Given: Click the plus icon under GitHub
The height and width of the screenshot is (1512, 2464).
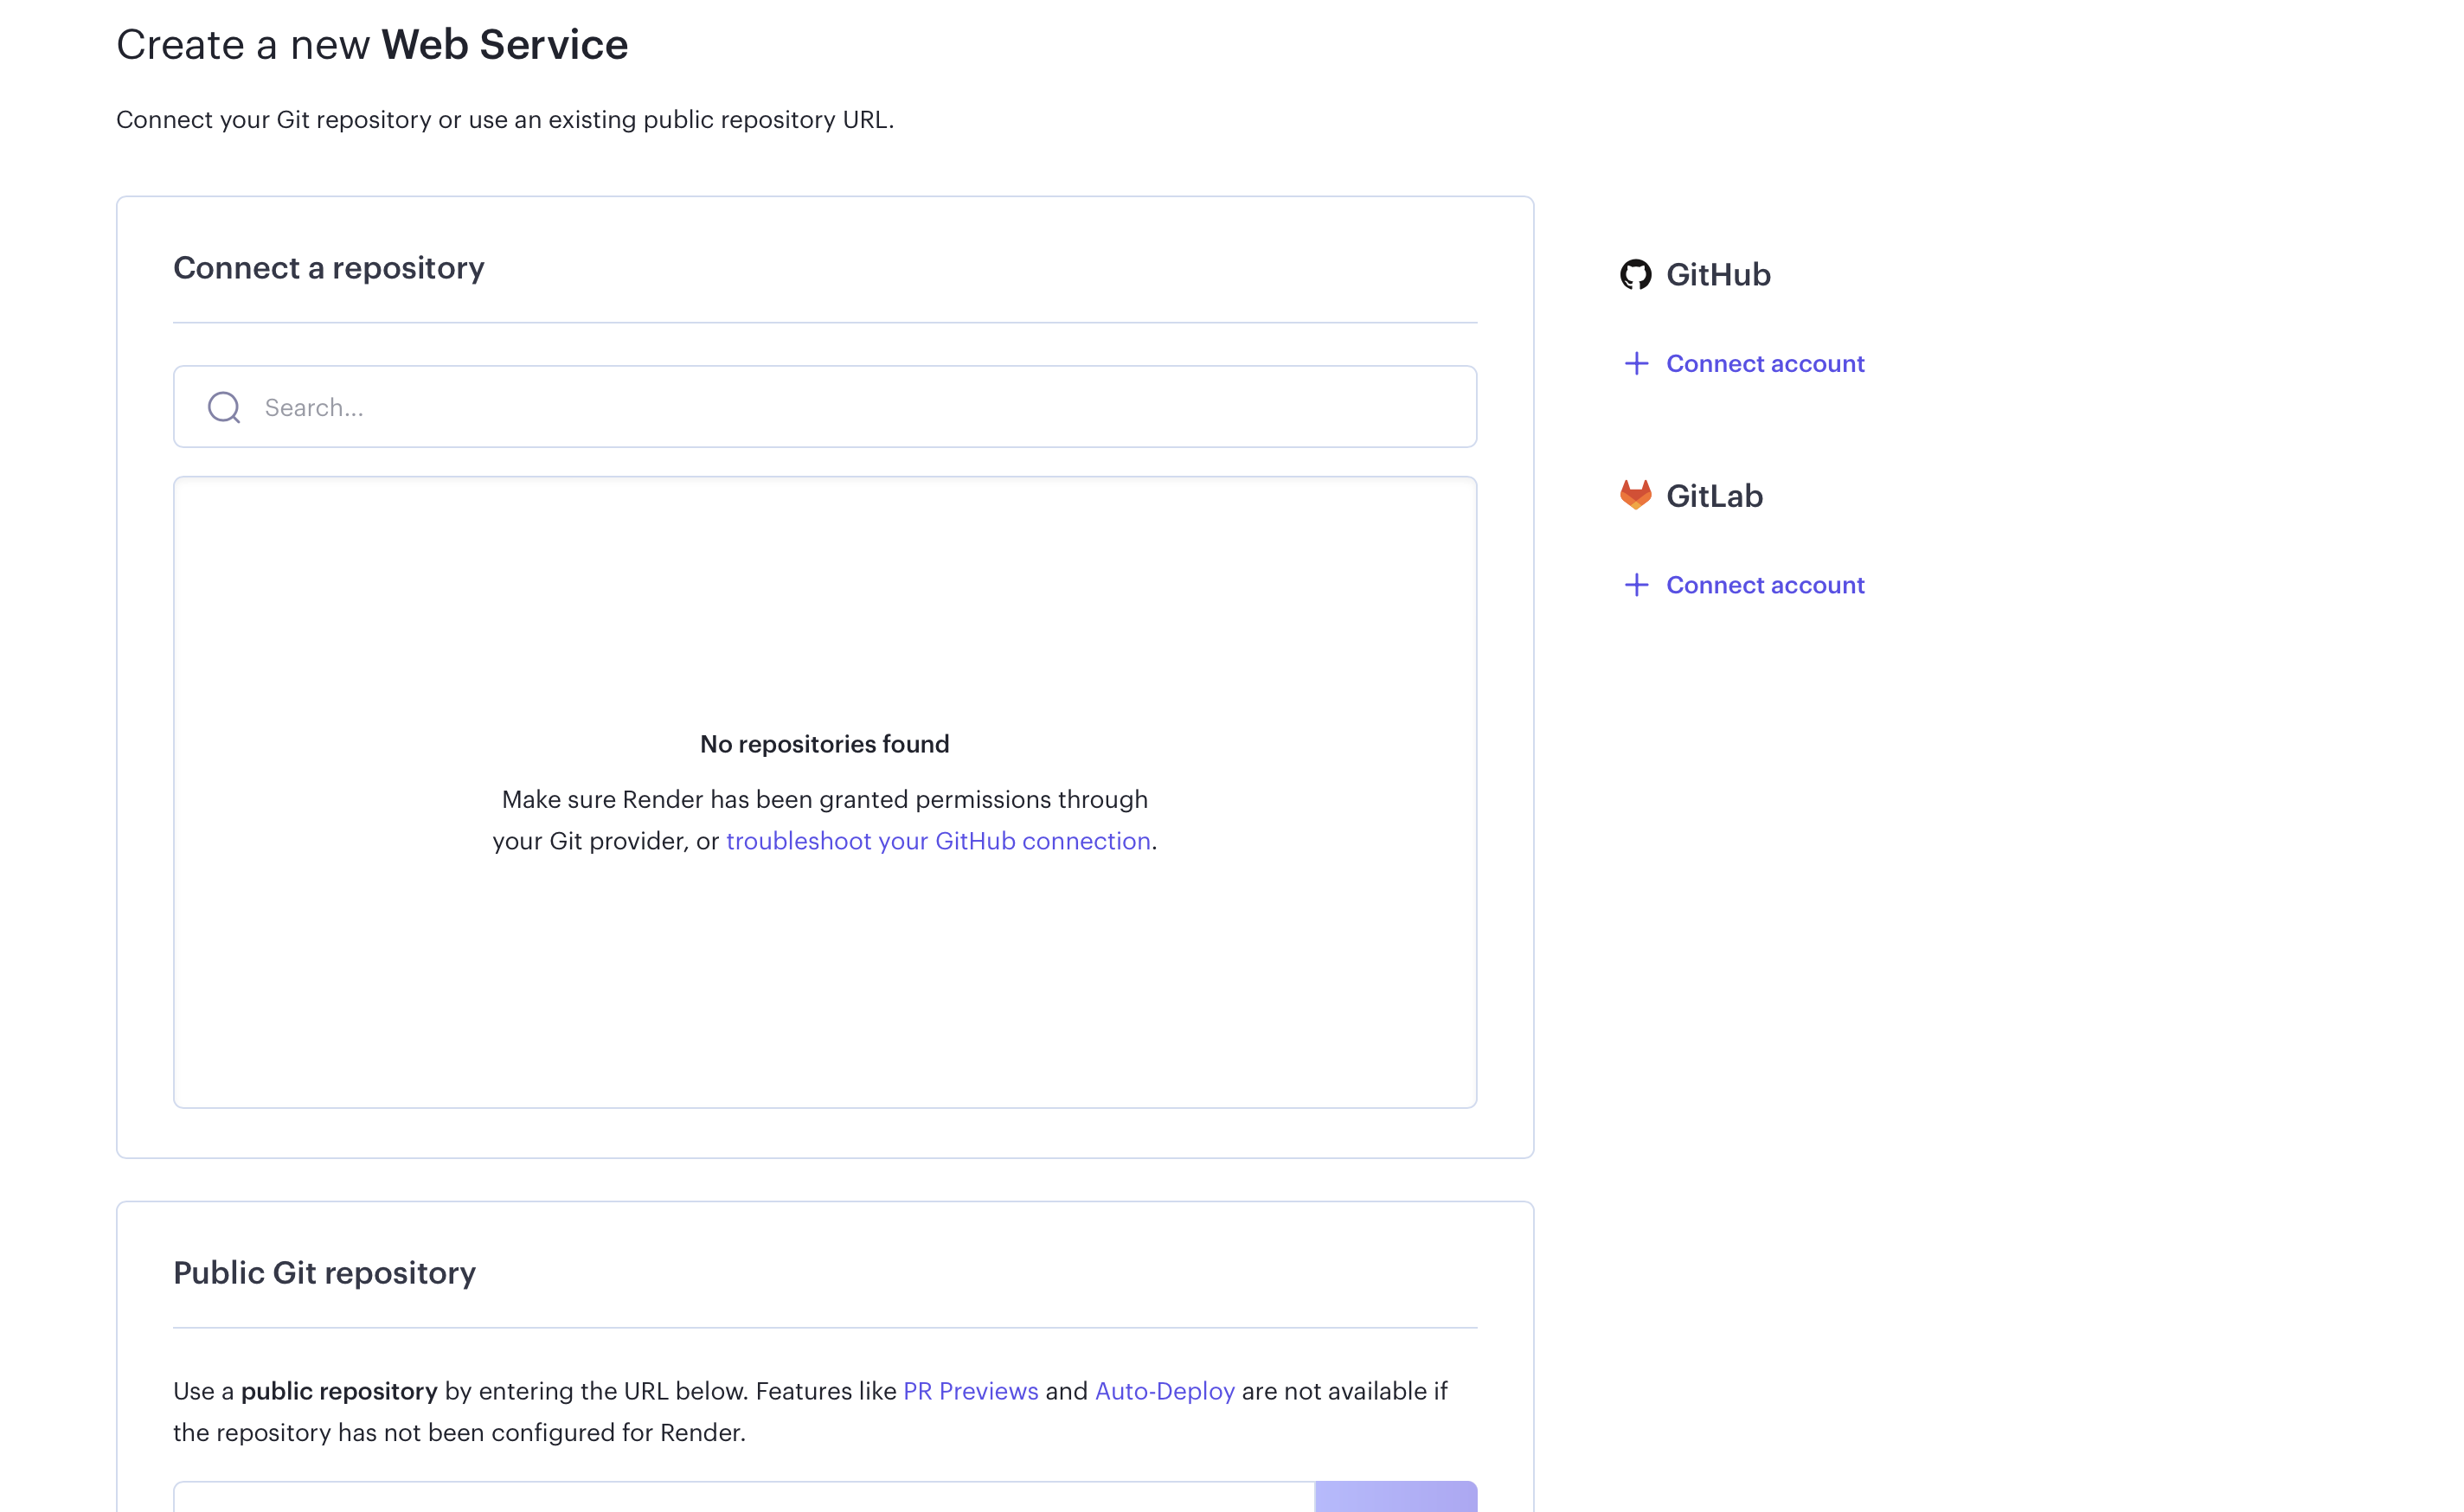Looking at the screenshot, I should [1636, 363].
